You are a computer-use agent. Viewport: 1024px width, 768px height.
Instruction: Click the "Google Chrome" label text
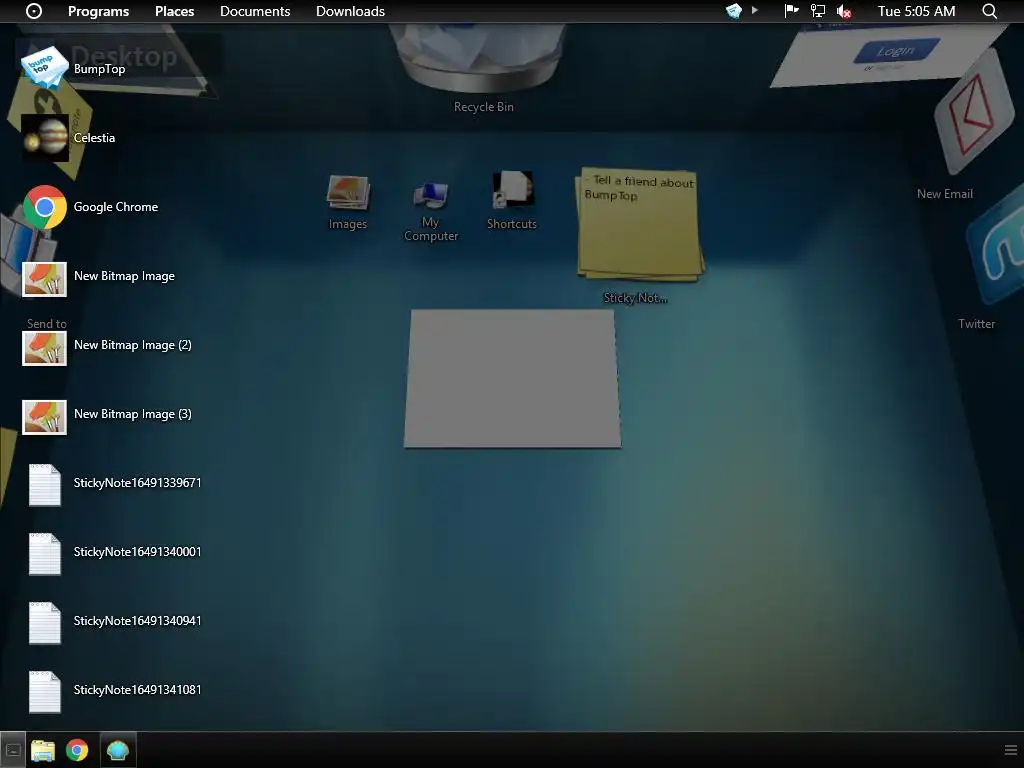click(x=116, y=207)
